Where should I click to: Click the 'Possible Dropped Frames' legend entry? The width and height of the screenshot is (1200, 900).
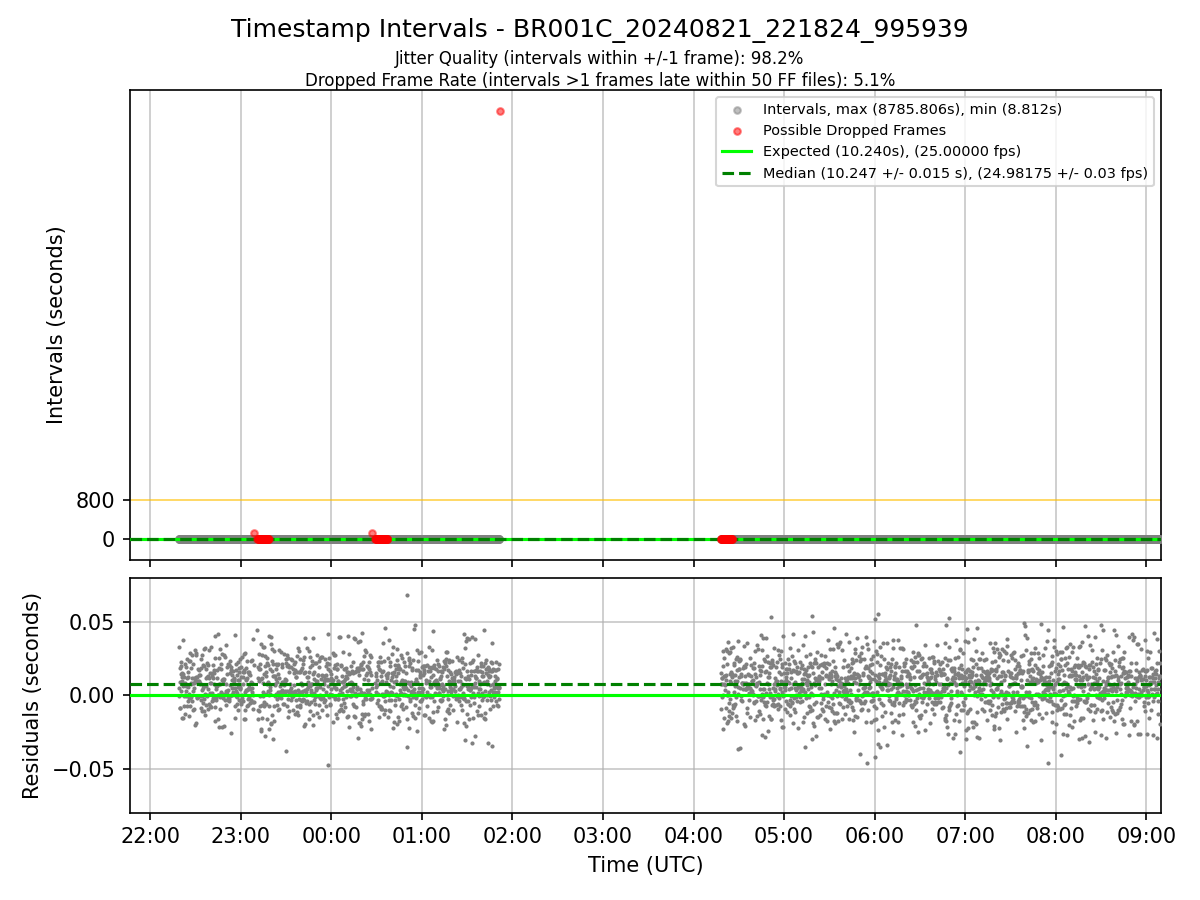(854, 130)
